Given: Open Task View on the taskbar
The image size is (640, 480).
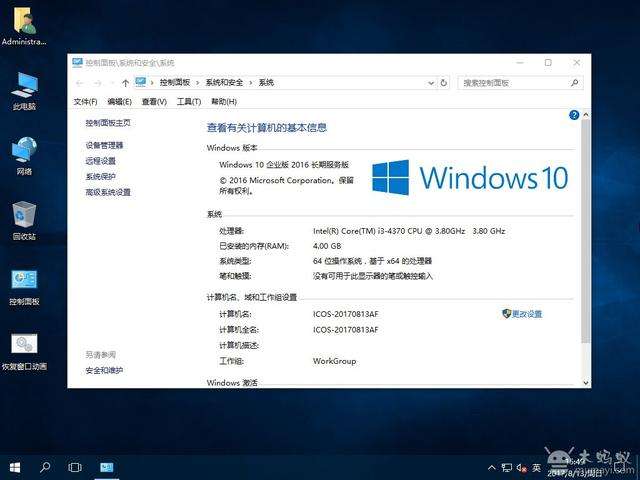Looking at the screenshot, I should pos(75,467).
